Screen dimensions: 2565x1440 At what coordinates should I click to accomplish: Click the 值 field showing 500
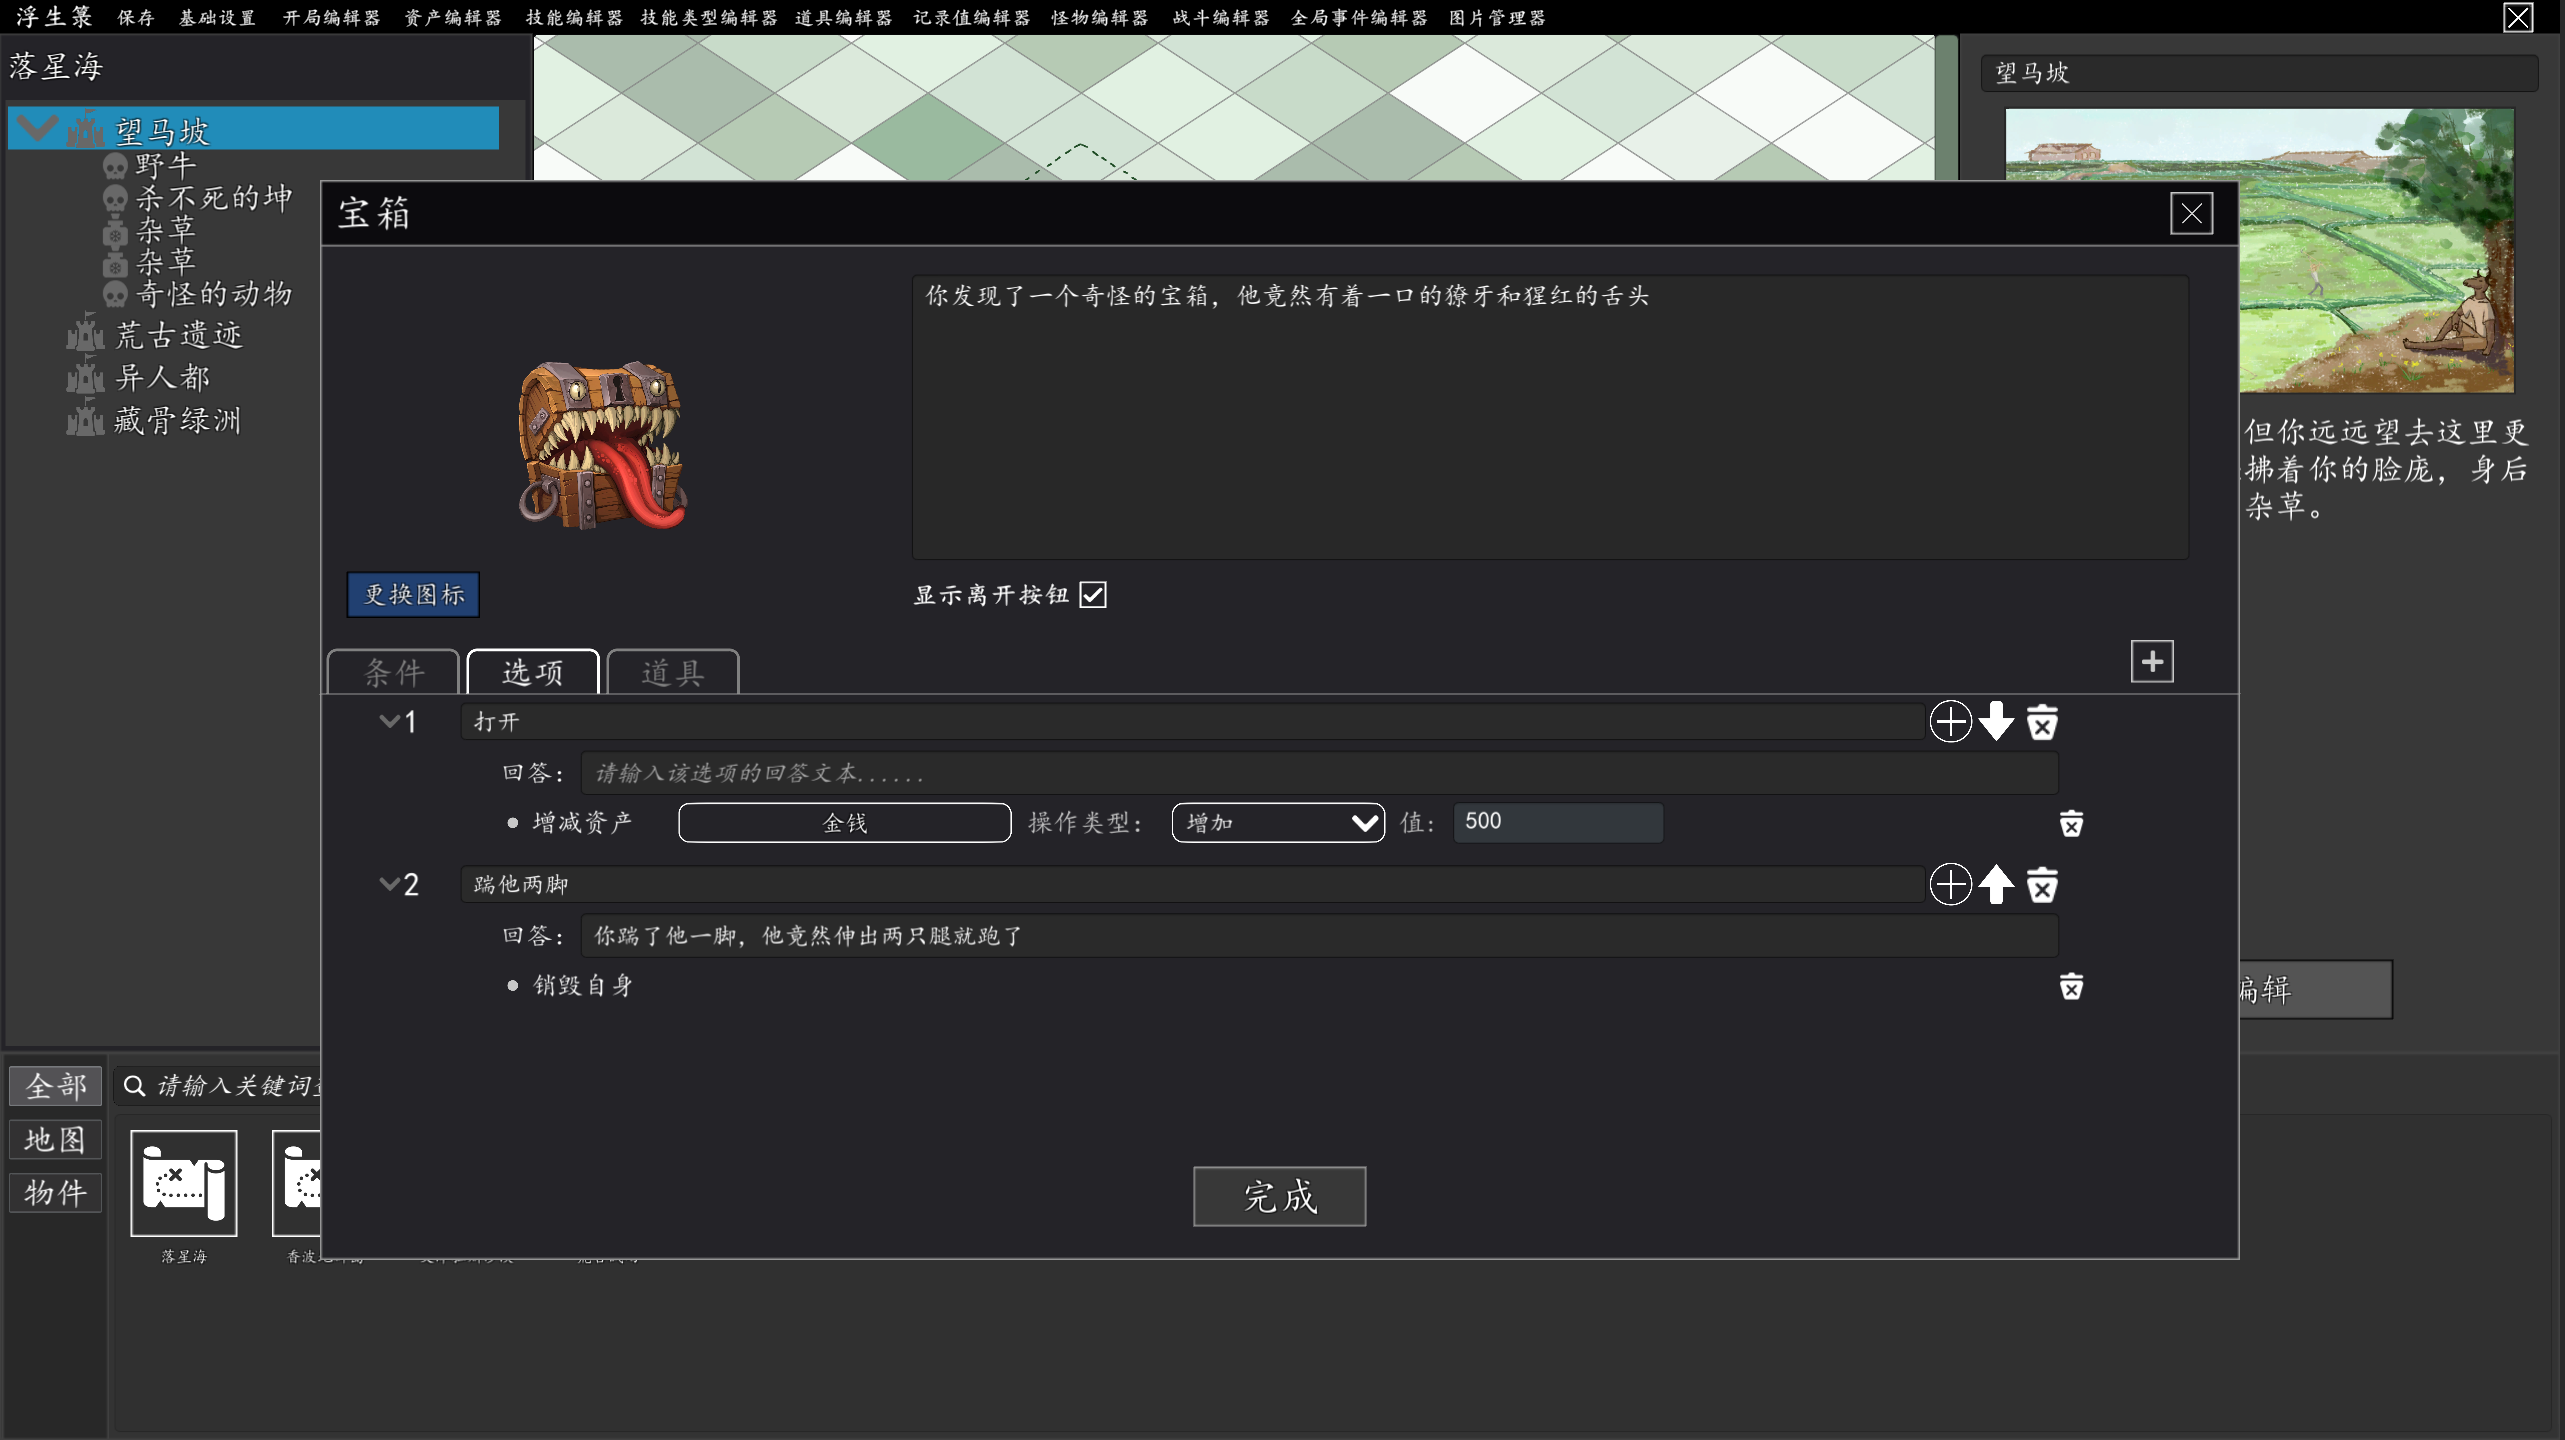[1558, 822]
